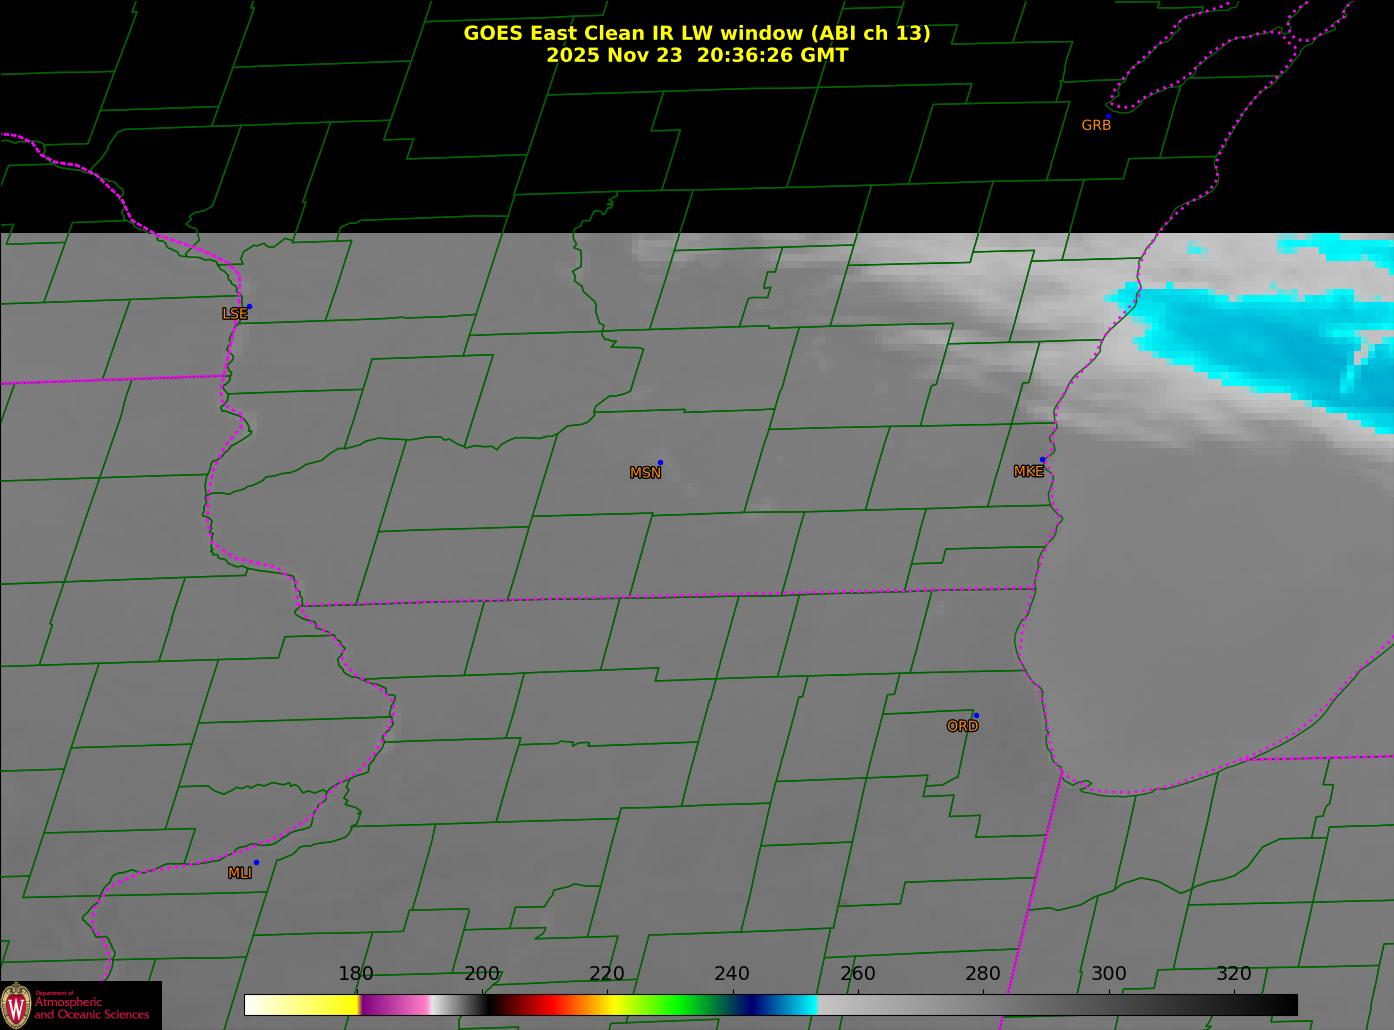Screen dimensions: 1394x1030
Task: Select the MSN station label
Action: [645, 473]
